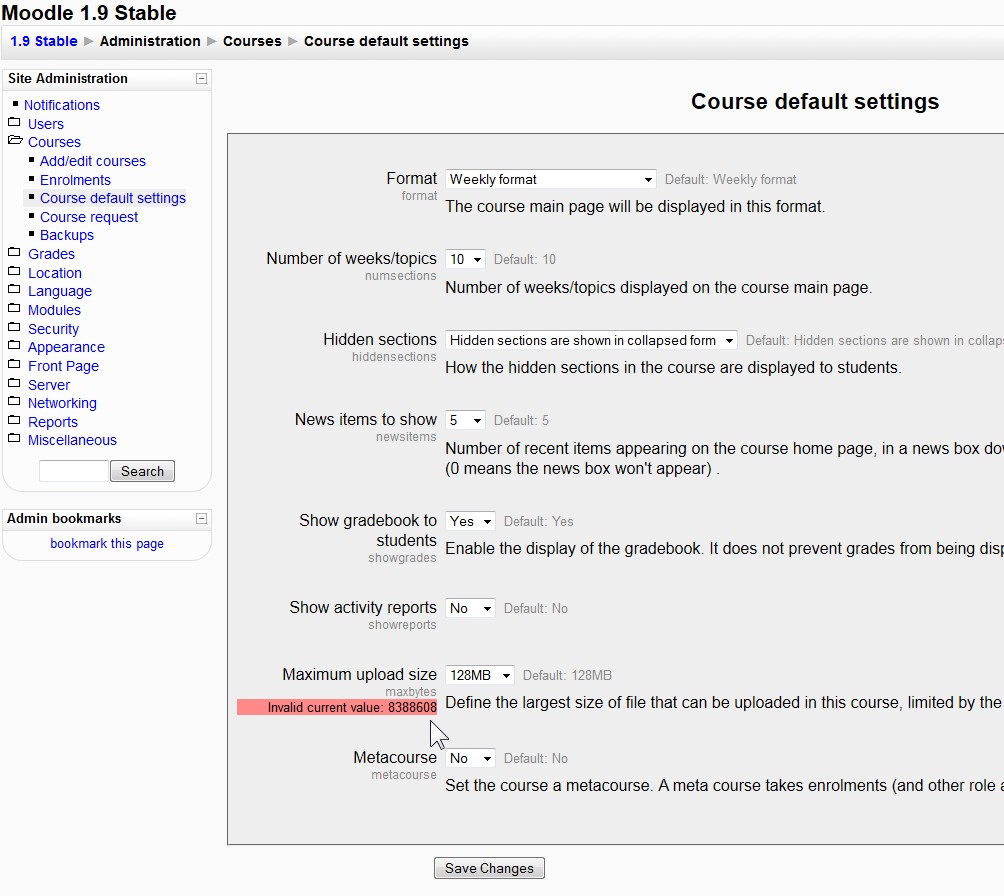Screen dimensions: 1004x896
Task: Open News items to show dropdown
Action: tap(465, 420)
